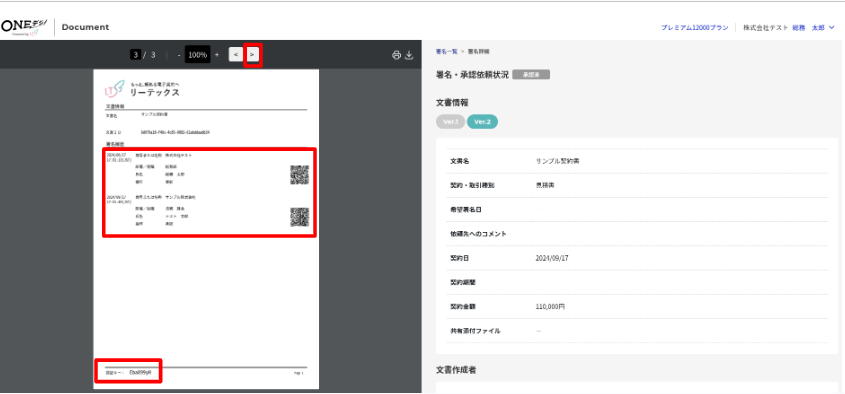This screenshot has height=394, width=845.
Task: Go to previous page with < button
Action: coord(236,54)
